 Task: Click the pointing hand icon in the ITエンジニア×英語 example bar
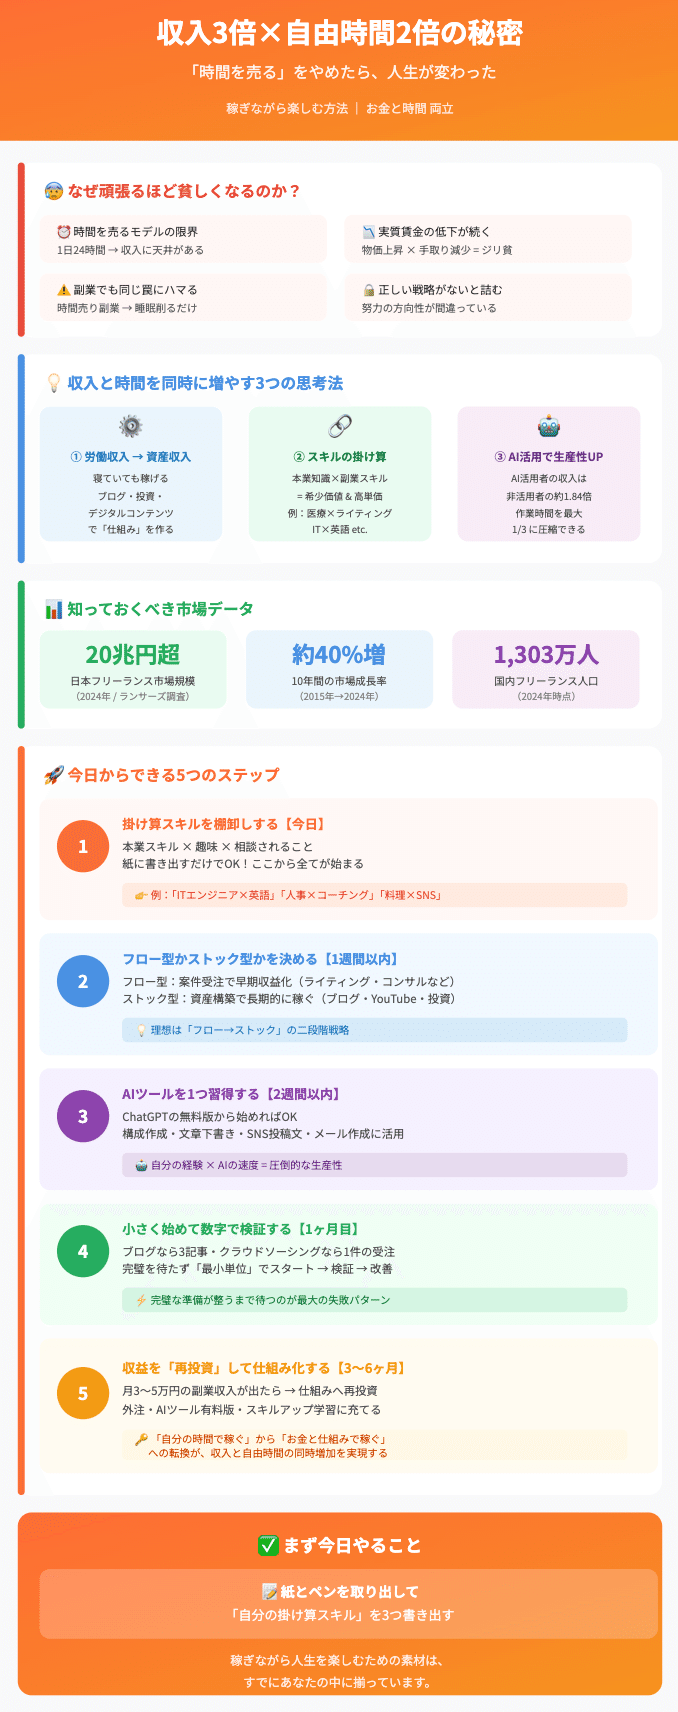click(141, 895)
